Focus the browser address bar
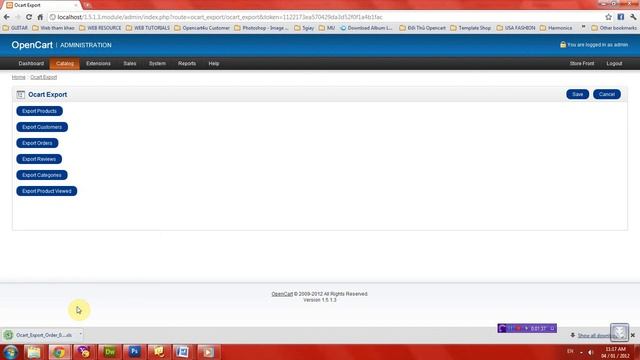Image resolution: width=640 pixels, height=360 pixels. (x=327, y=17)
